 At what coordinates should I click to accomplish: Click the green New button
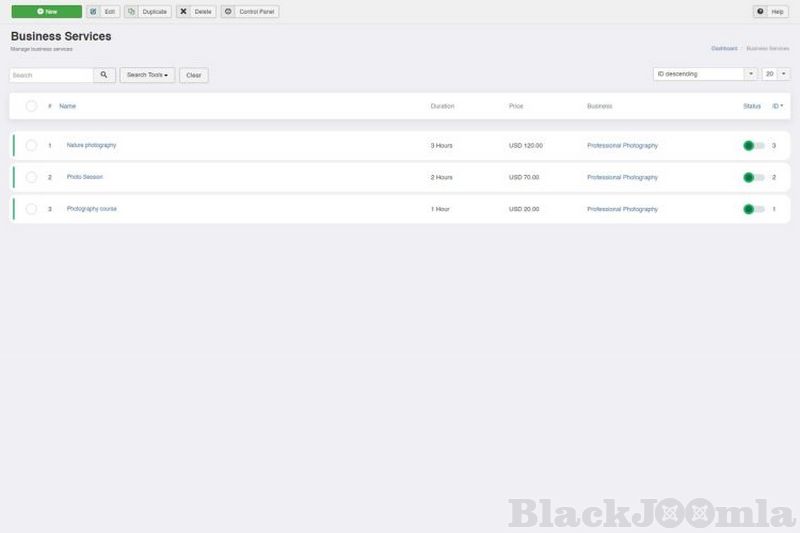46,12
